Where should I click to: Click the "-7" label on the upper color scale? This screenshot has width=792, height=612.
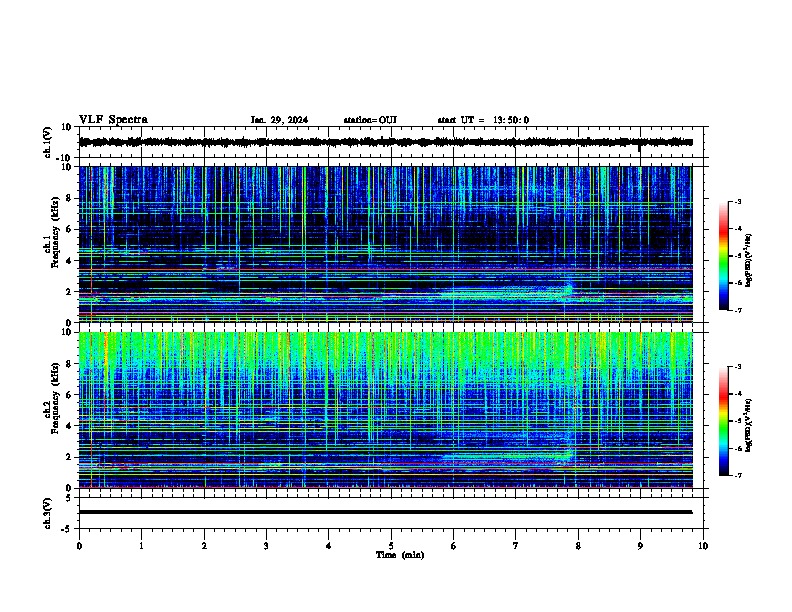[x=738, y=310]
